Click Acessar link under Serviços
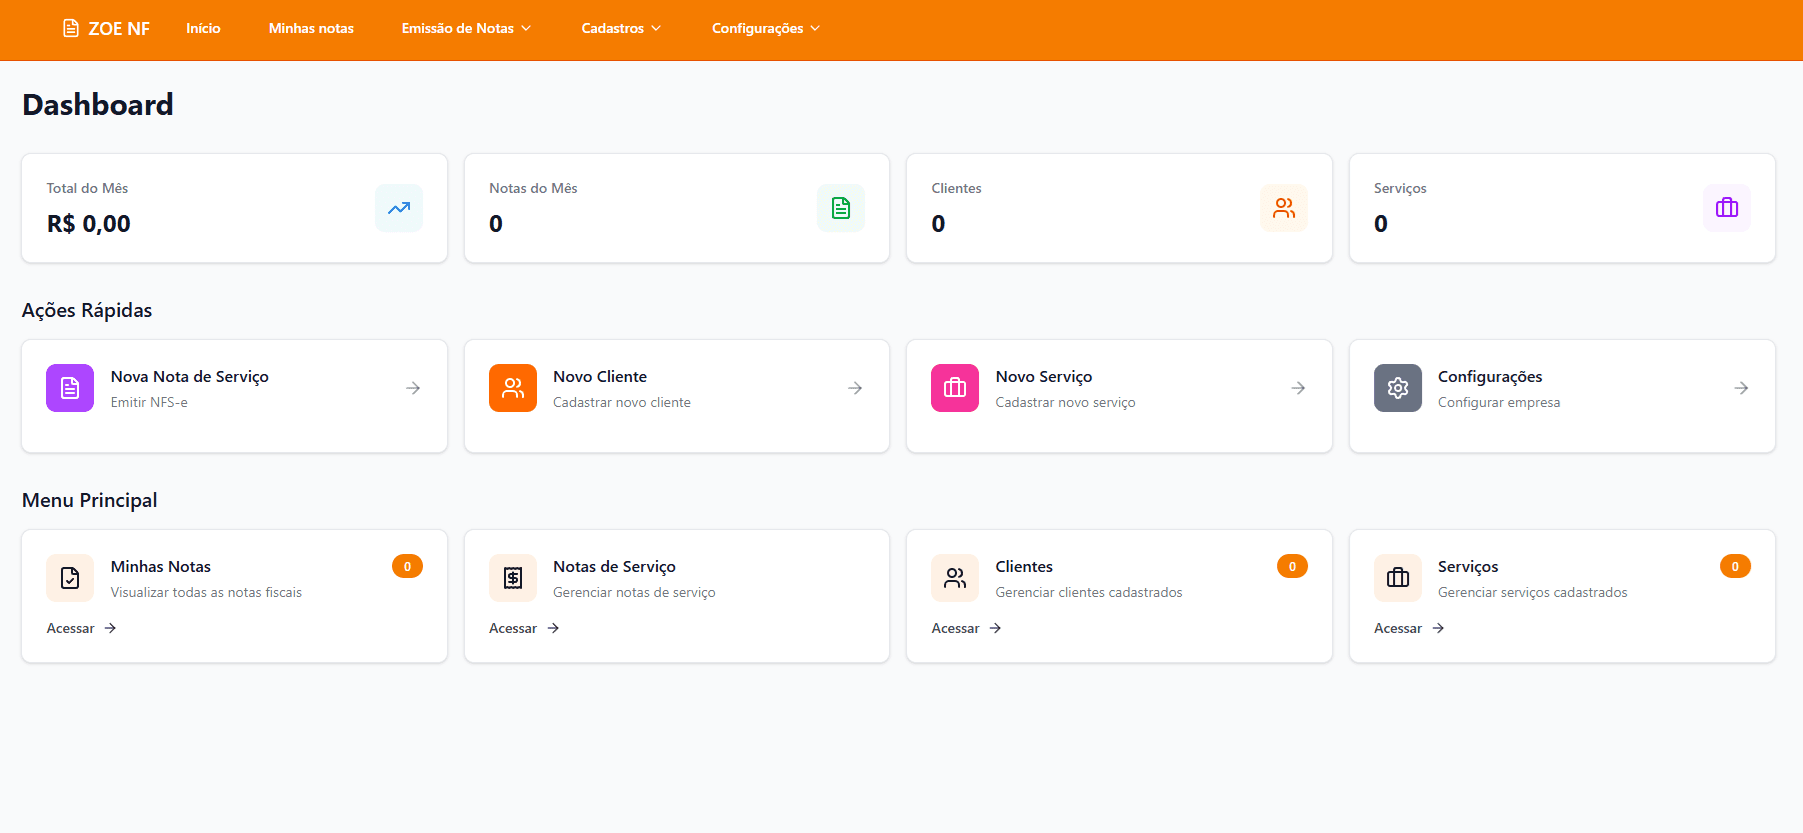The width and height of the screenshot is (1803, 833). pos(1409,628)
